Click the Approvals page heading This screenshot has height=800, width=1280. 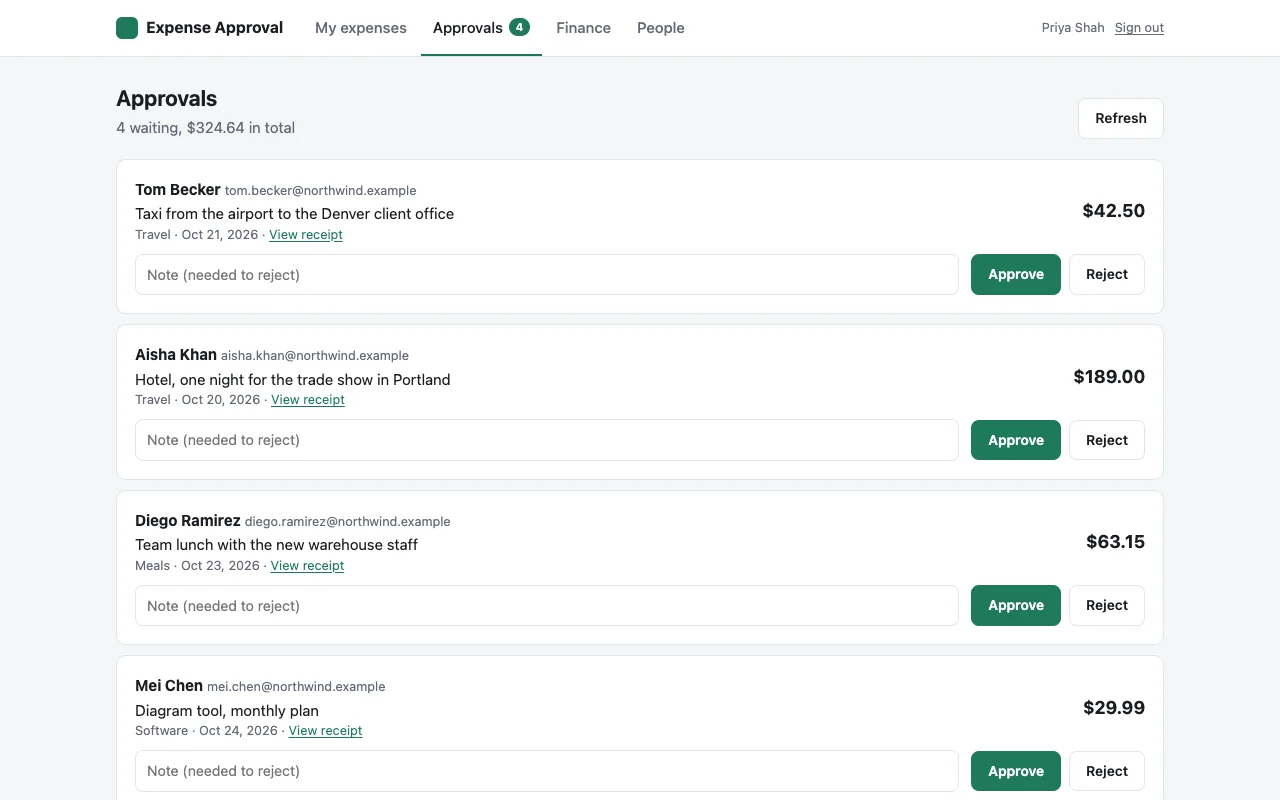pyautogui.click(x=167, y=99)
